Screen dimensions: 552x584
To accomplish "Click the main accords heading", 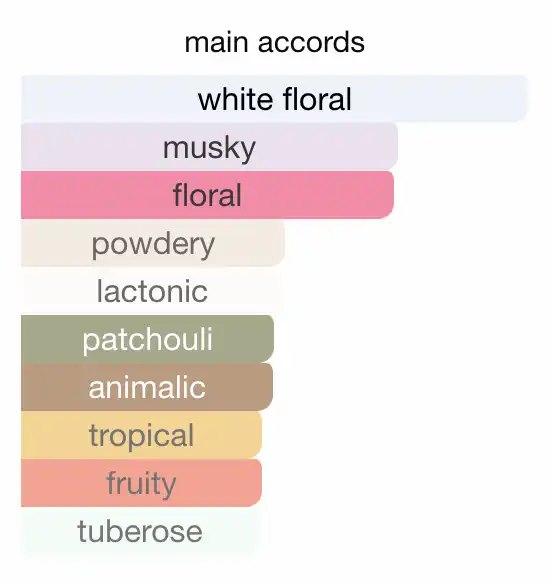I will pyautogui.click(x=275, y=42).
